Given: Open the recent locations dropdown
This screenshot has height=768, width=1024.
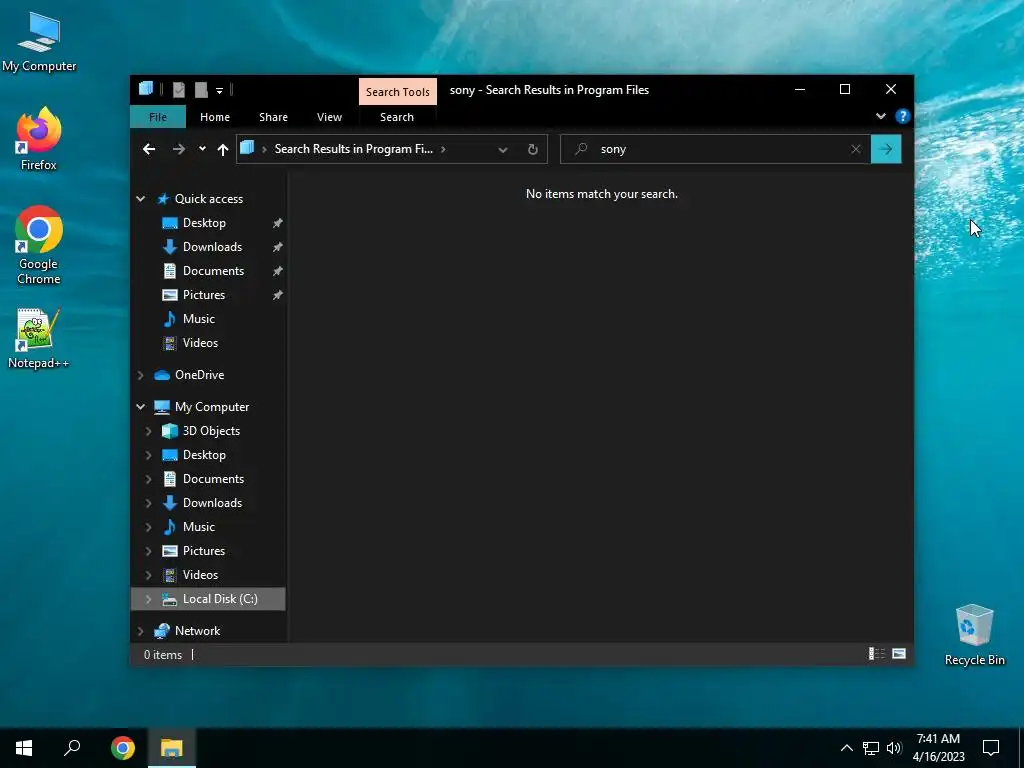Looking at the screenshot, I should (x=202, y=149).
